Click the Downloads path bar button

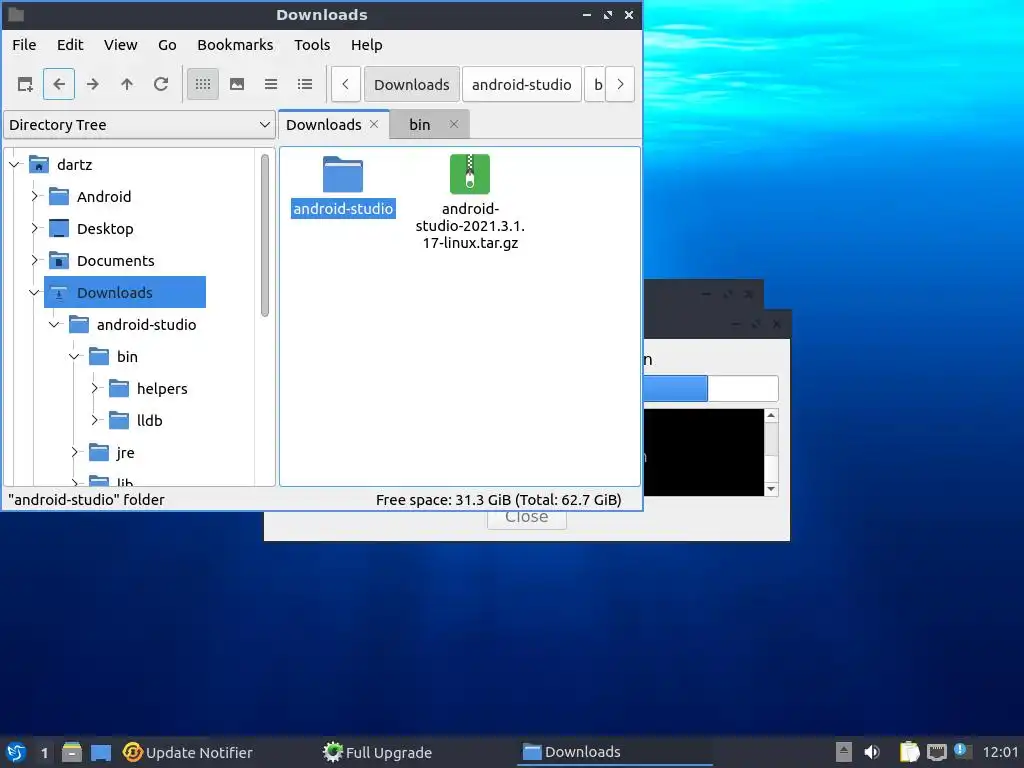coord(411,84)
